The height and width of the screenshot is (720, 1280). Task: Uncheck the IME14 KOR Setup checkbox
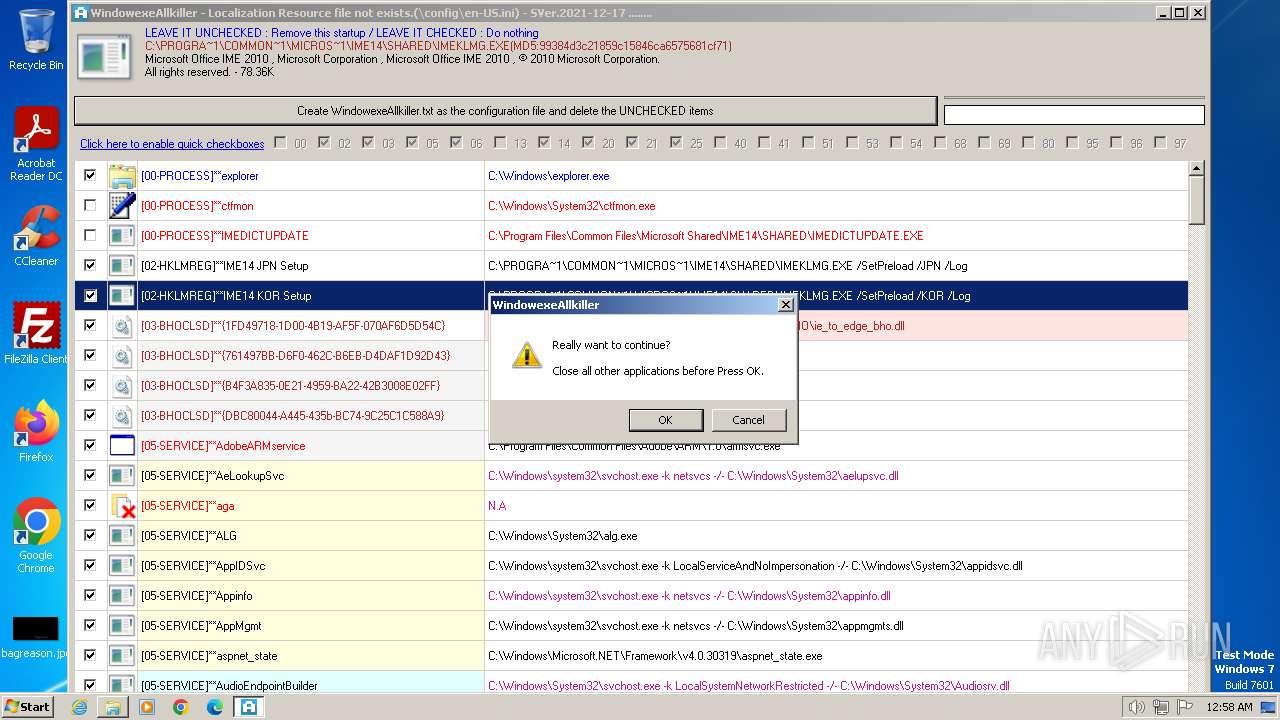click(90, 295)
